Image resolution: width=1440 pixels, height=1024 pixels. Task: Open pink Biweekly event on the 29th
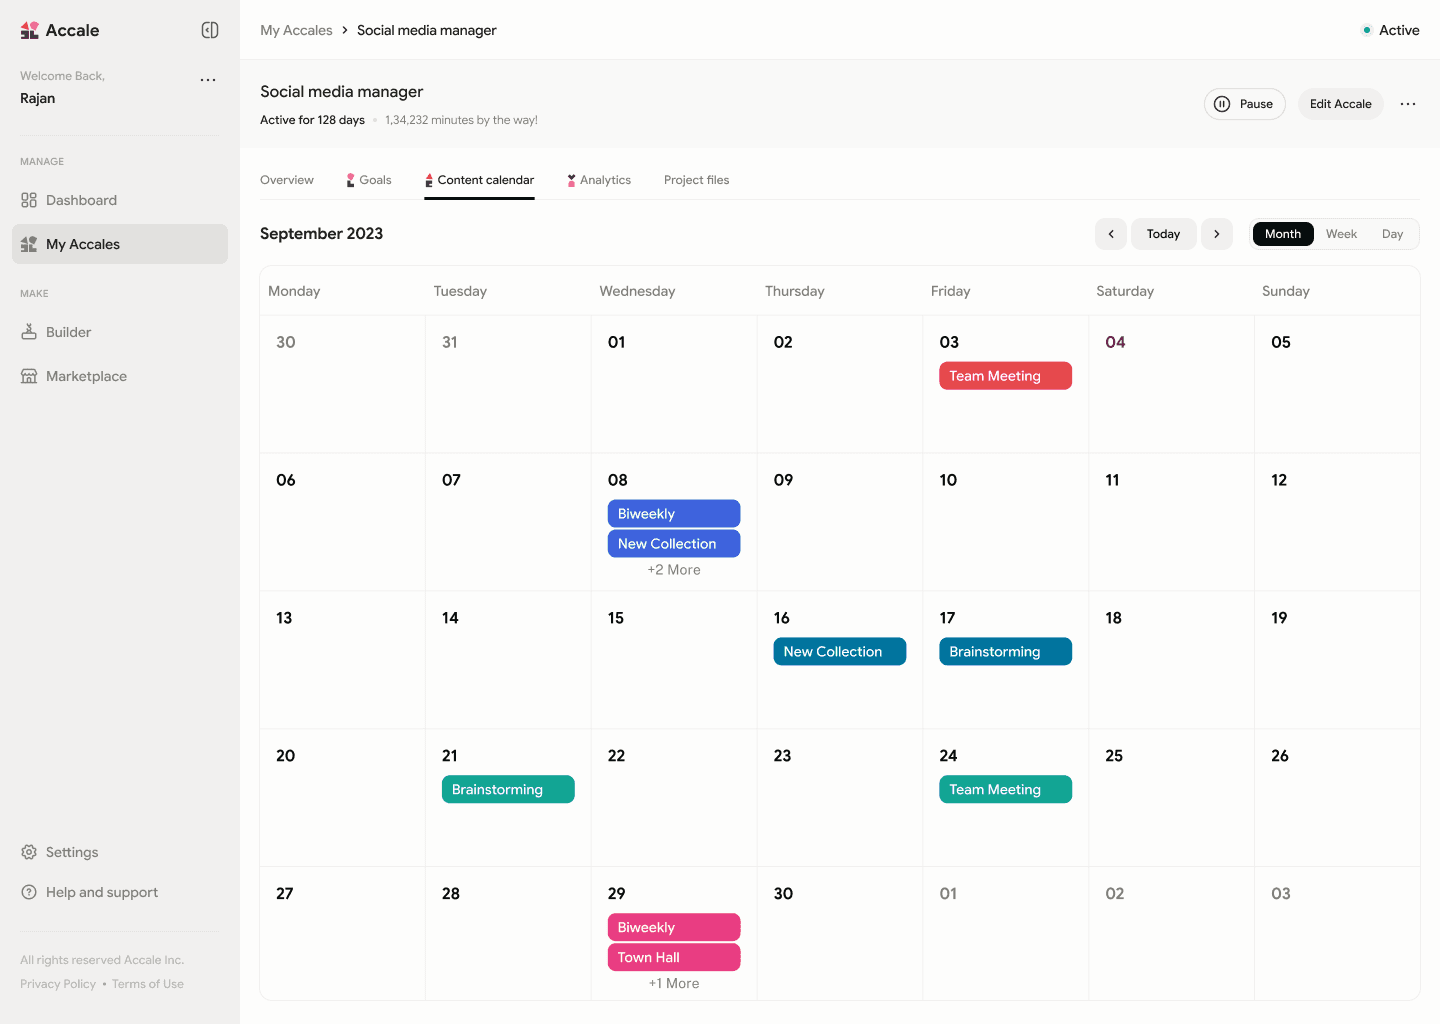click(674, 928)
